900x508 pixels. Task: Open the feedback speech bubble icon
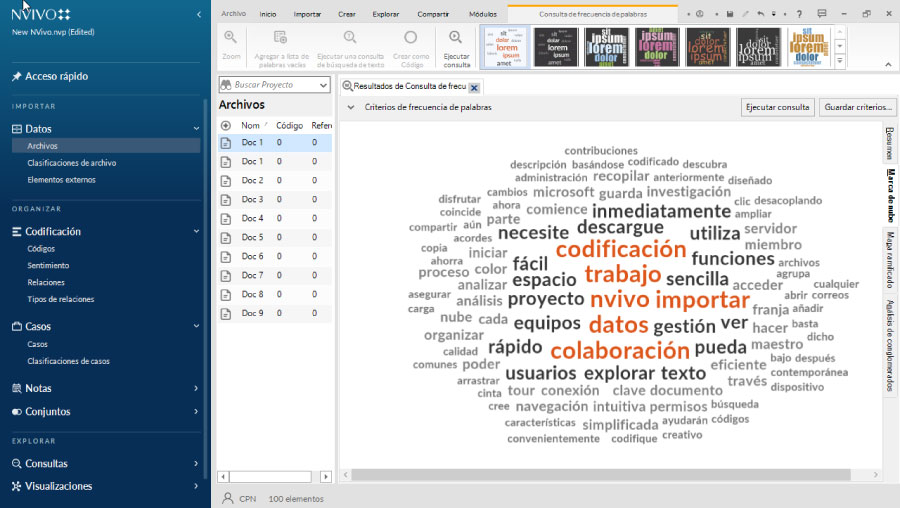(822, 14)
